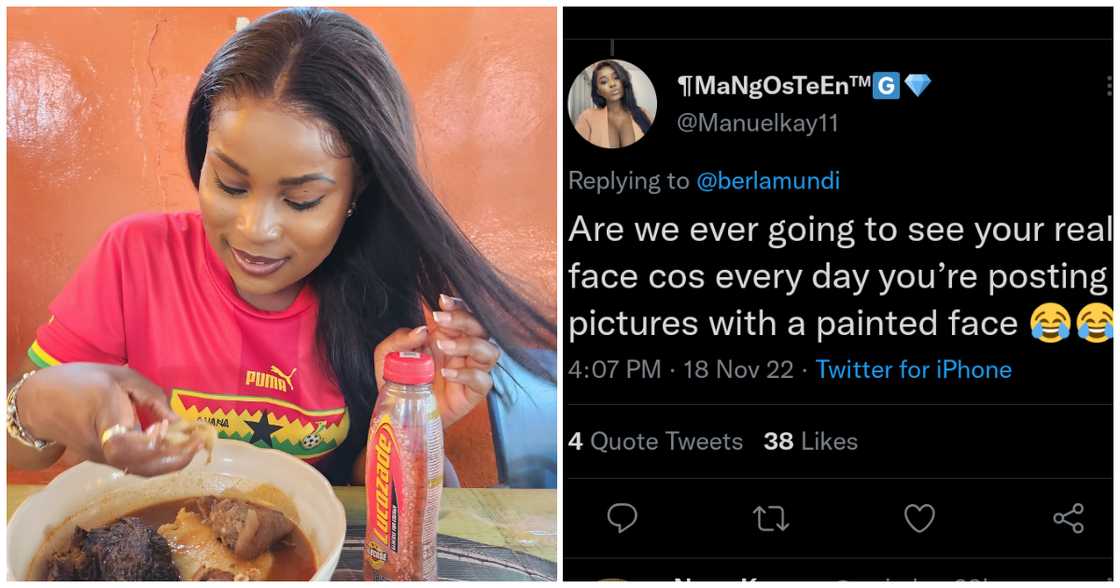Open the 38 Likes list
The height and width of the screenshot is (588, 1120).
click(x=812, y=441)
